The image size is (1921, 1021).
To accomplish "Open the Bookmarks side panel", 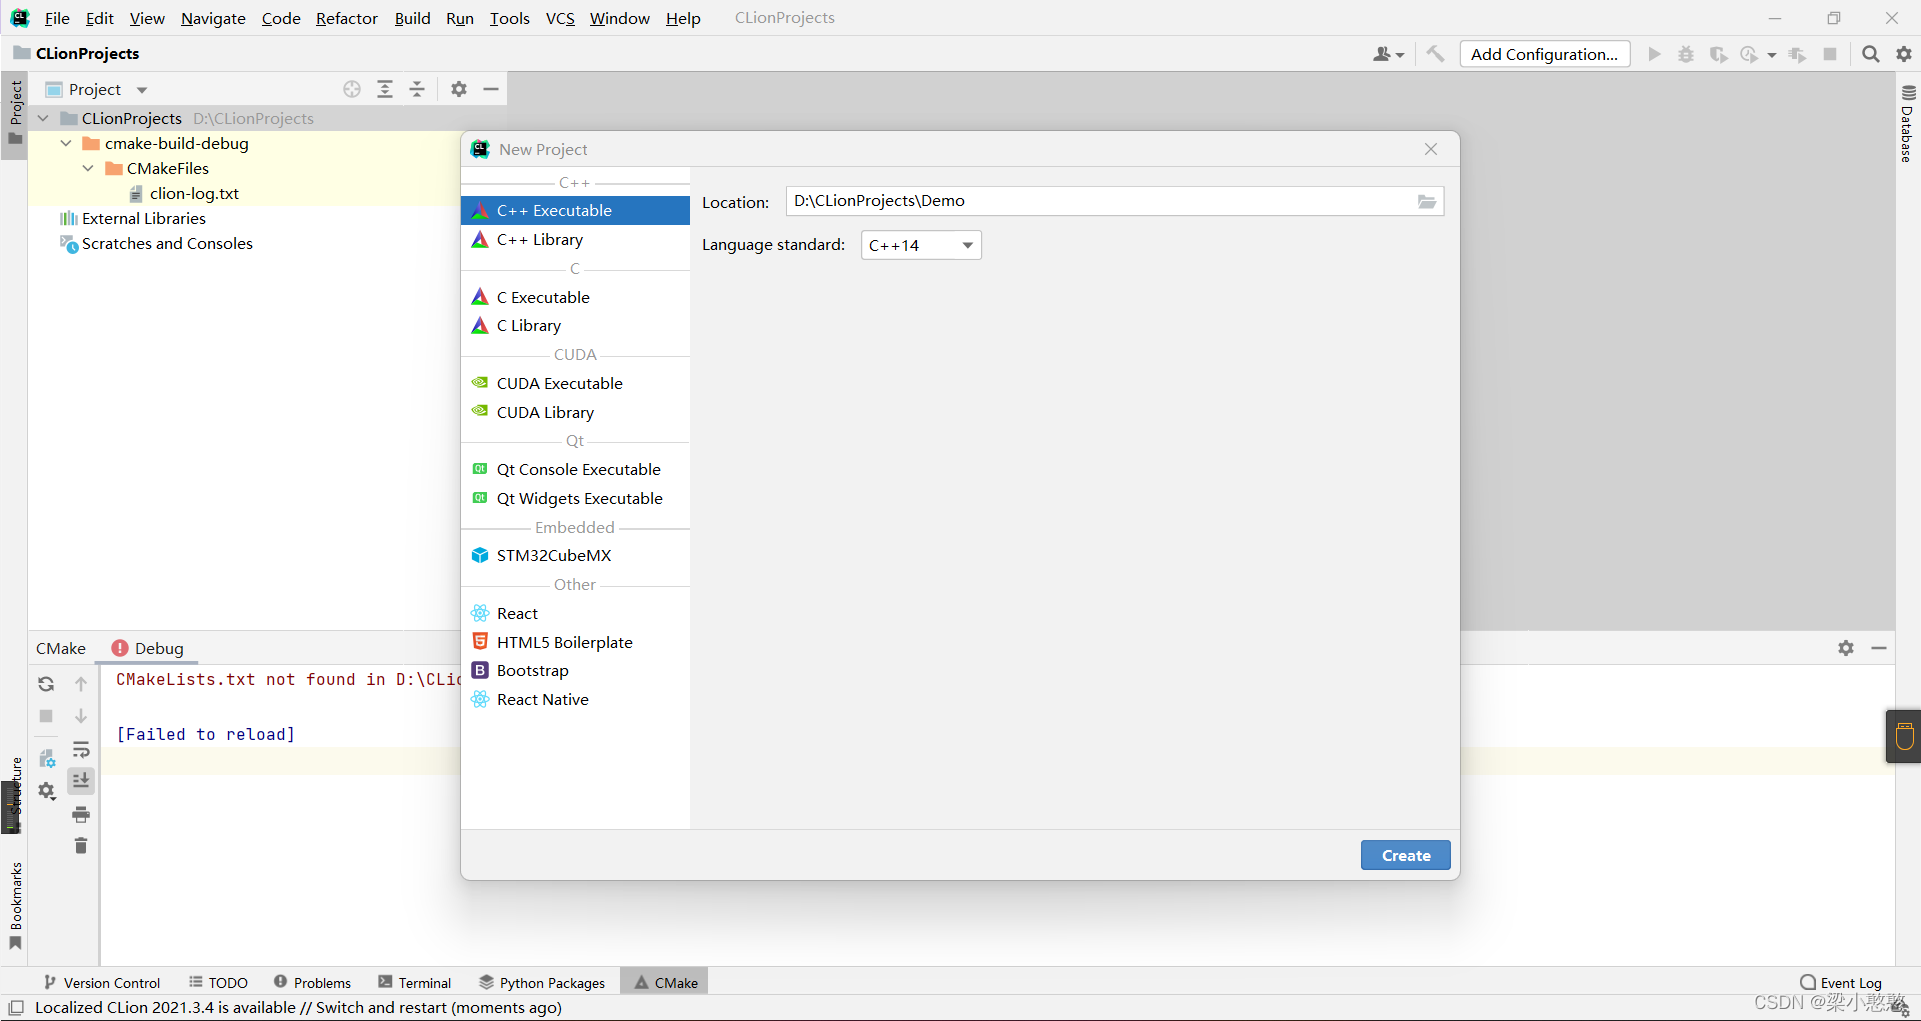I will point(15,906).
